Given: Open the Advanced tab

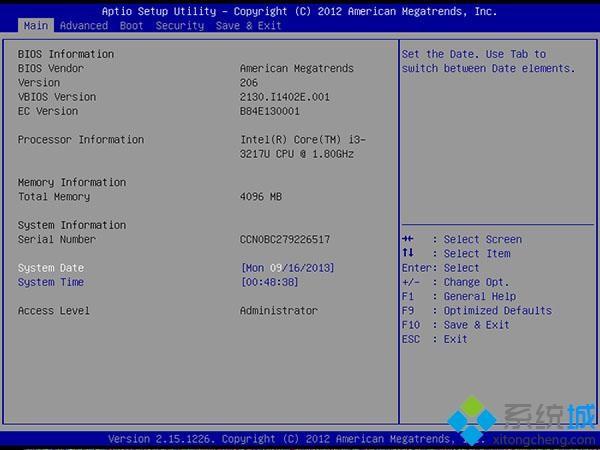Looking at the screenshot, I should 84,26.
